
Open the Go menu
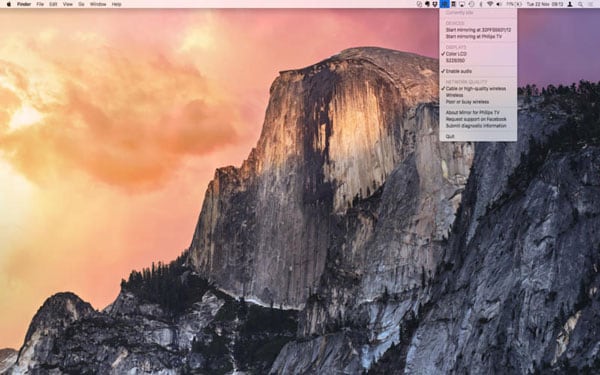(x=81, y=4)
